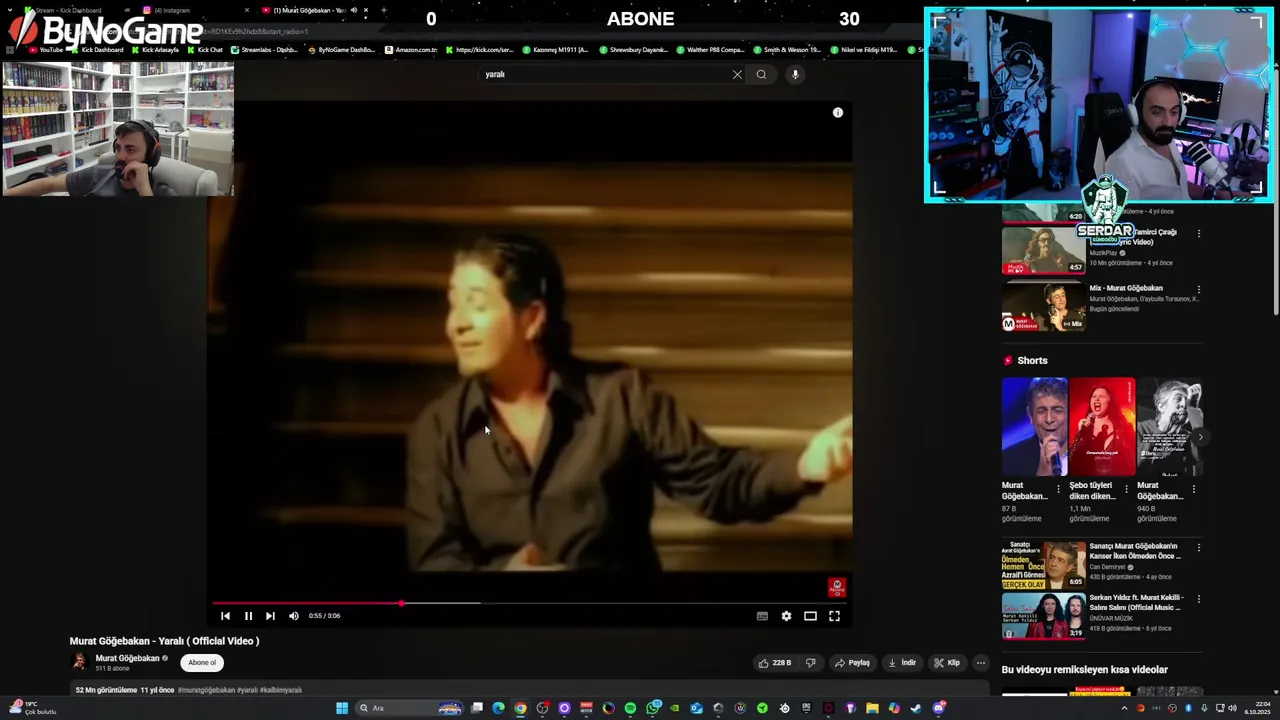Open taskbar clock showing 22:04
This screenshot has height=720, width=1280.
coord(1257,708)
